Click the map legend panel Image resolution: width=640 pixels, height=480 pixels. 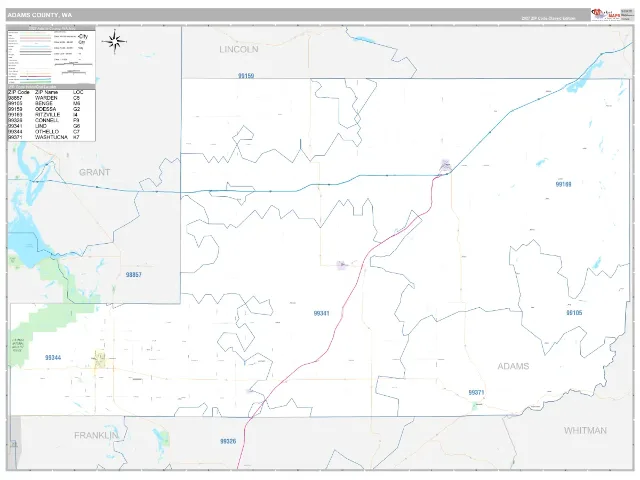tap(51, 56)
